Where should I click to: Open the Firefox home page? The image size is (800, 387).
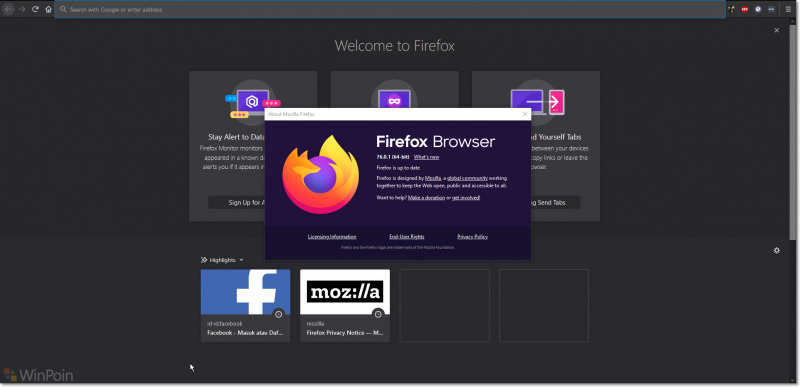pos(48,9)
